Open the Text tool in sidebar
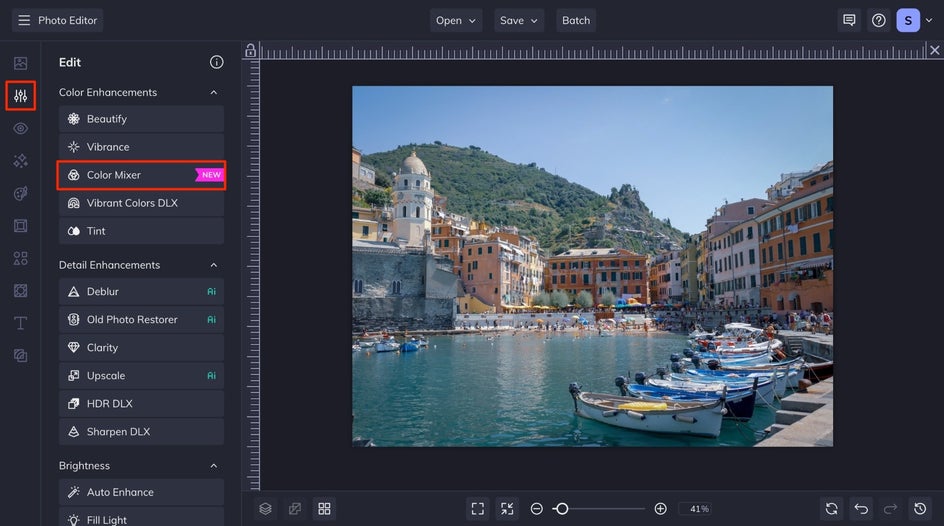 pos(20,323)
